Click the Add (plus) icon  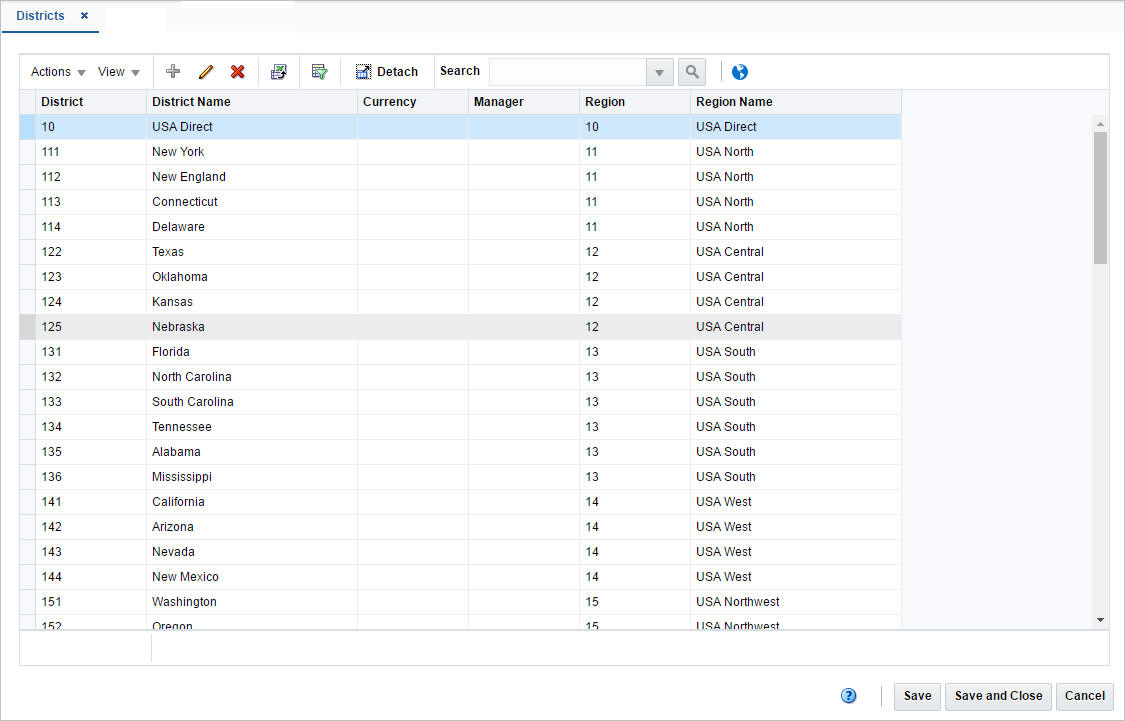[173, 71]
